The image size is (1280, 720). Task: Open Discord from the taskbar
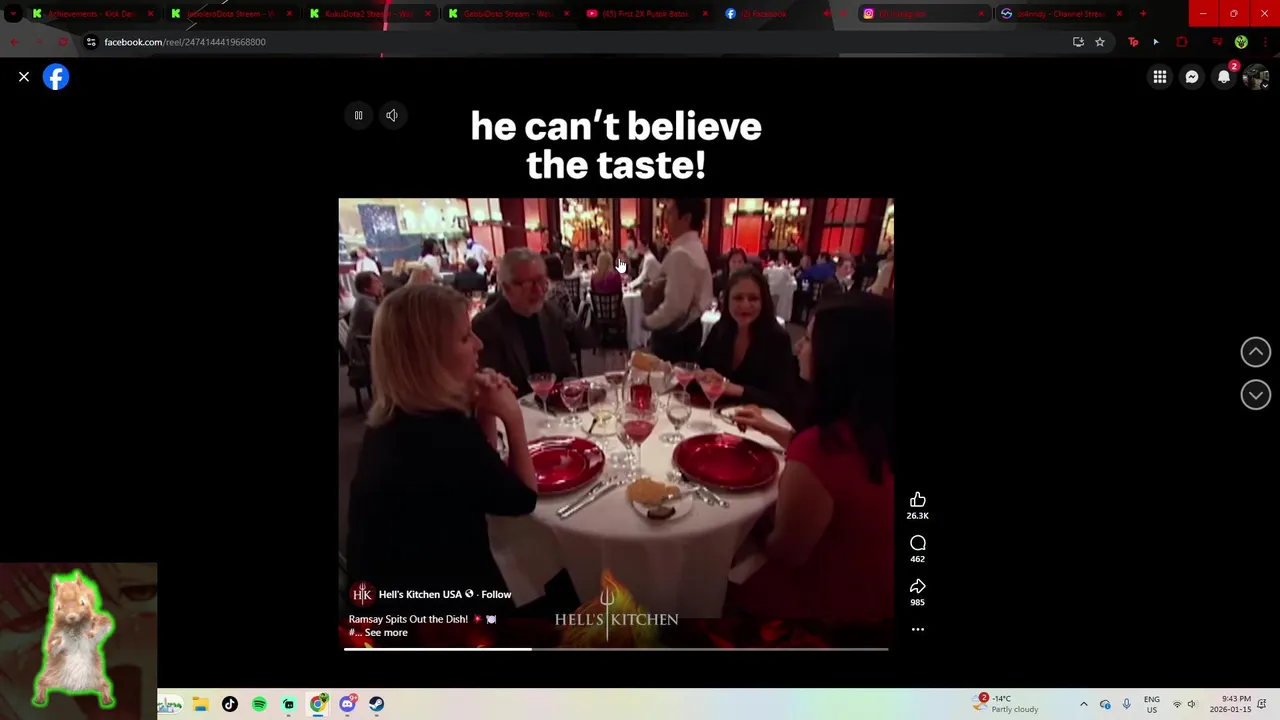[347, 704]
